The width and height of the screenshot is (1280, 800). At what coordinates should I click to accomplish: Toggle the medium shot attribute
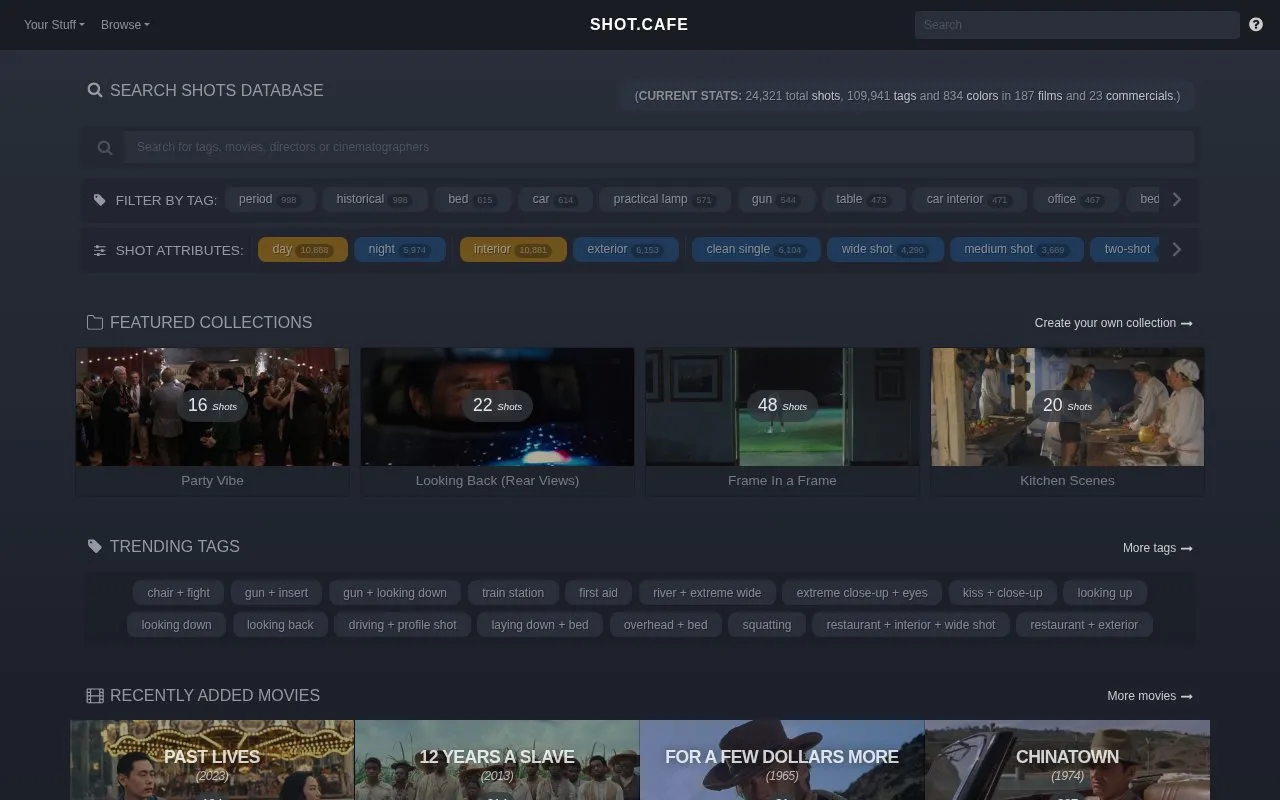click(1017, 249)
